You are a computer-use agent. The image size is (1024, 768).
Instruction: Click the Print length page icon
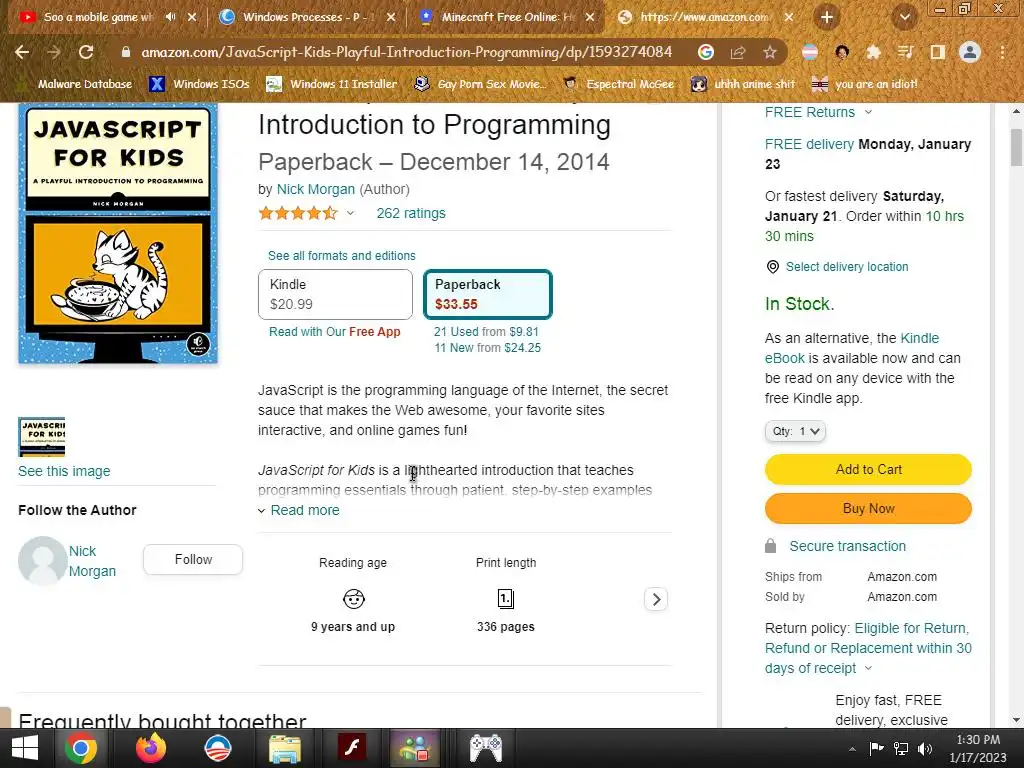click(x=505, y=598)
